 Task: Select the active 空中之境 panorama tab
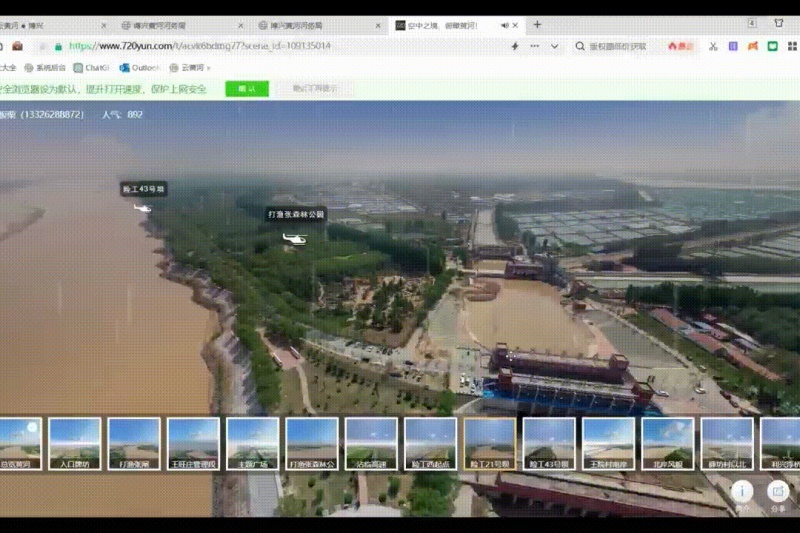point(440,25)
